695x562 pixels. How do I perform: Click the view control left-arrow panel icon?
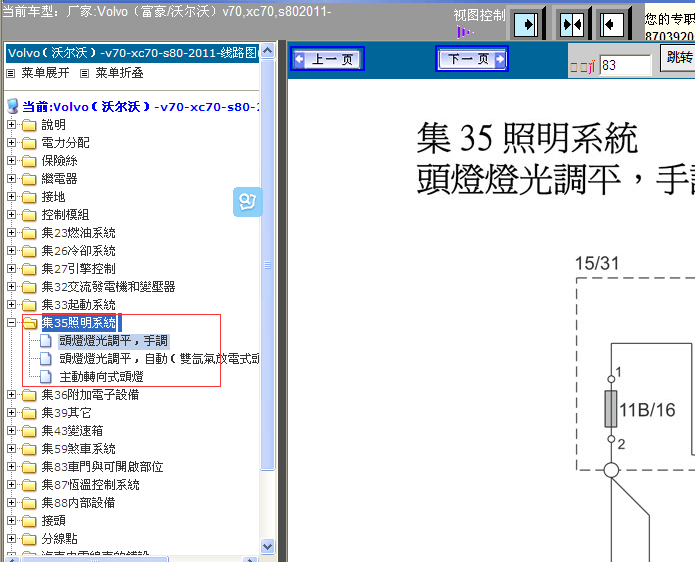tap(612, 24)
